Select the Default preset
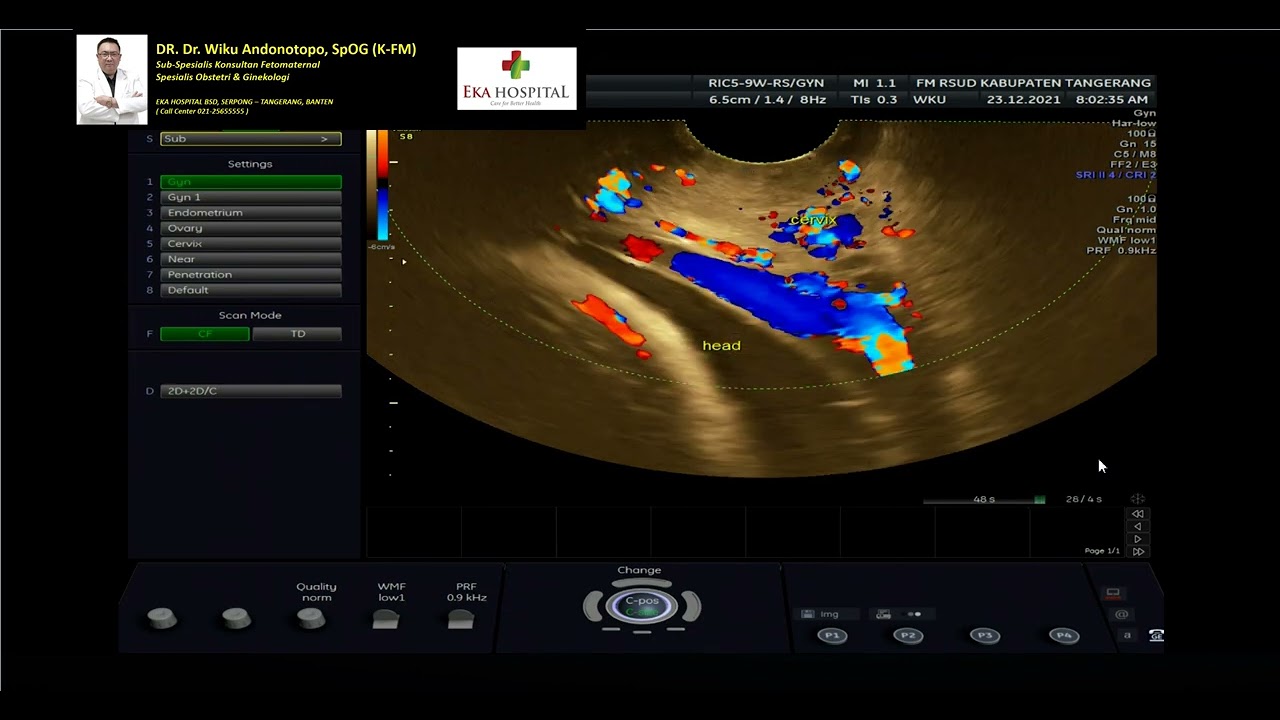Viewport: 1280px width, 720px height. [250, 290]
